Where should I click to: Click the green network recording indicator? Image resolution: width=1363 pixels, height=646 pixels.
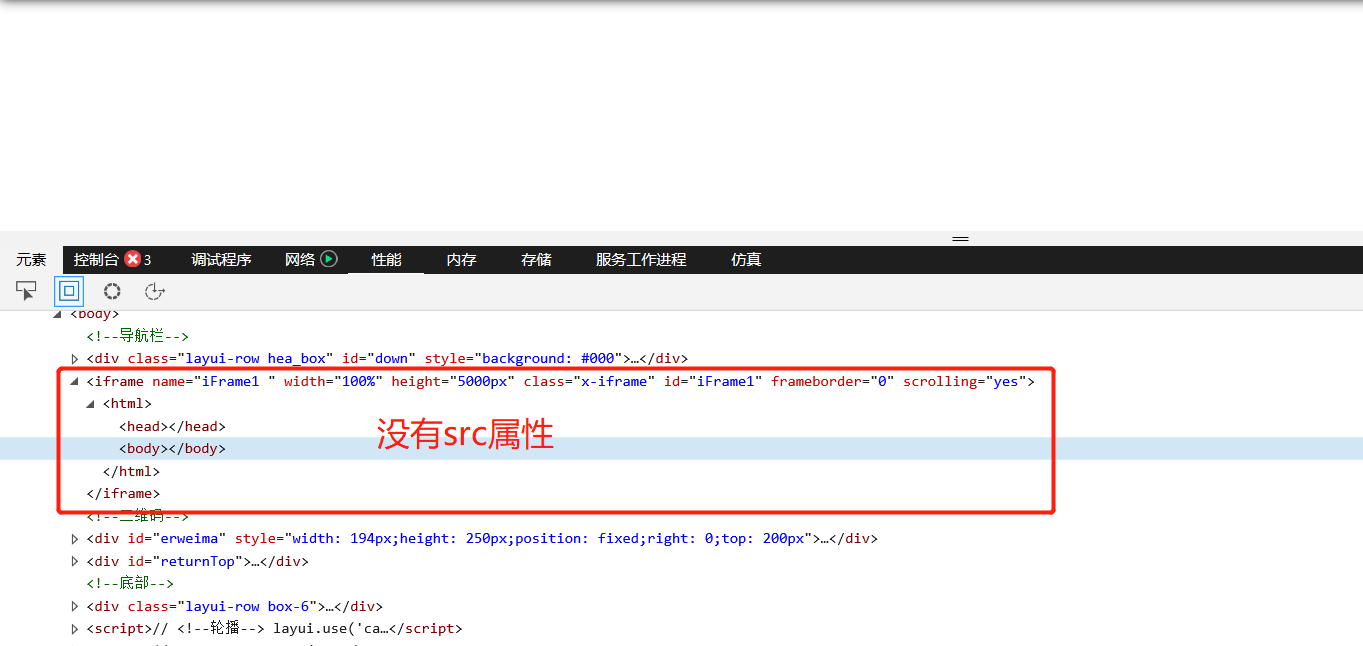pyautogui.click(x=330, y=259)
